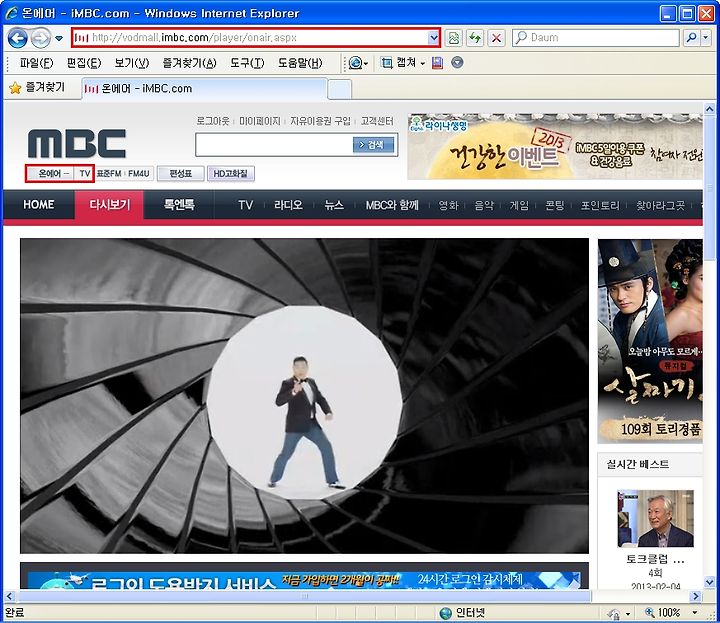Click the 살짜기 musical ad banner

(x=650, y=341)
